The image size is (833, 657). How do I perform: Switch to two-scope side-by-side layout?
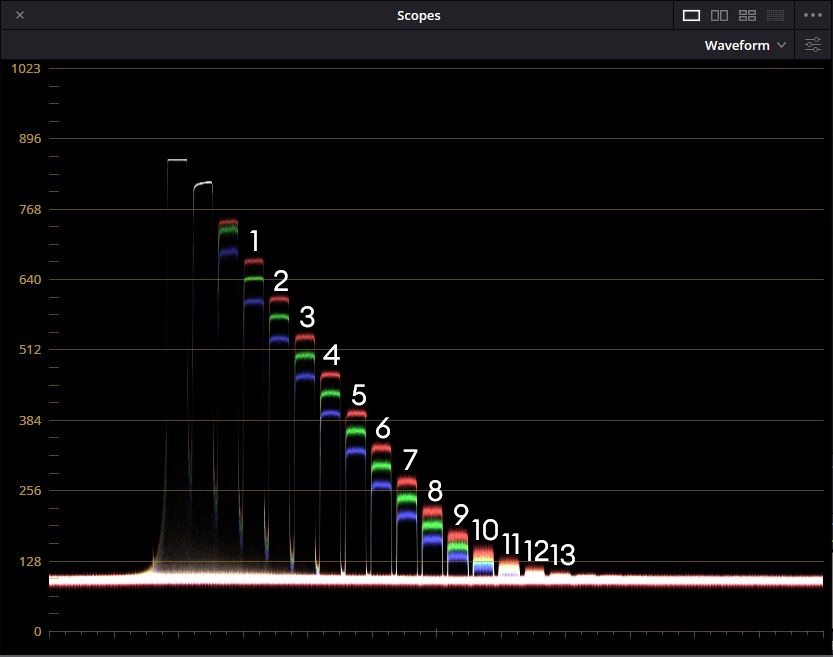pos(719,15)
